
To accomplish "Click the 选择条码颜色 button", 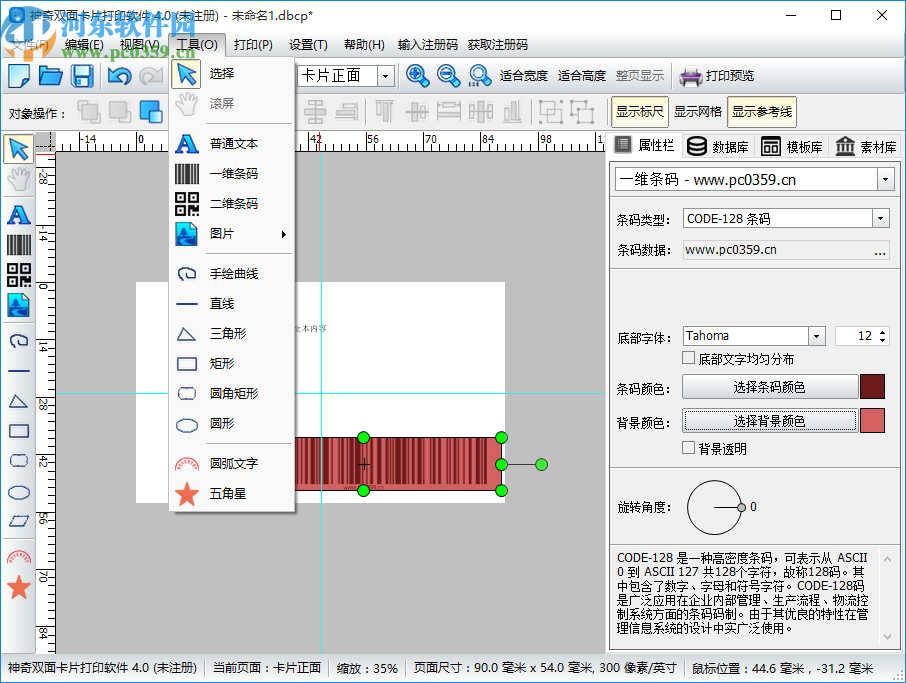I will (x=769, y=387).
